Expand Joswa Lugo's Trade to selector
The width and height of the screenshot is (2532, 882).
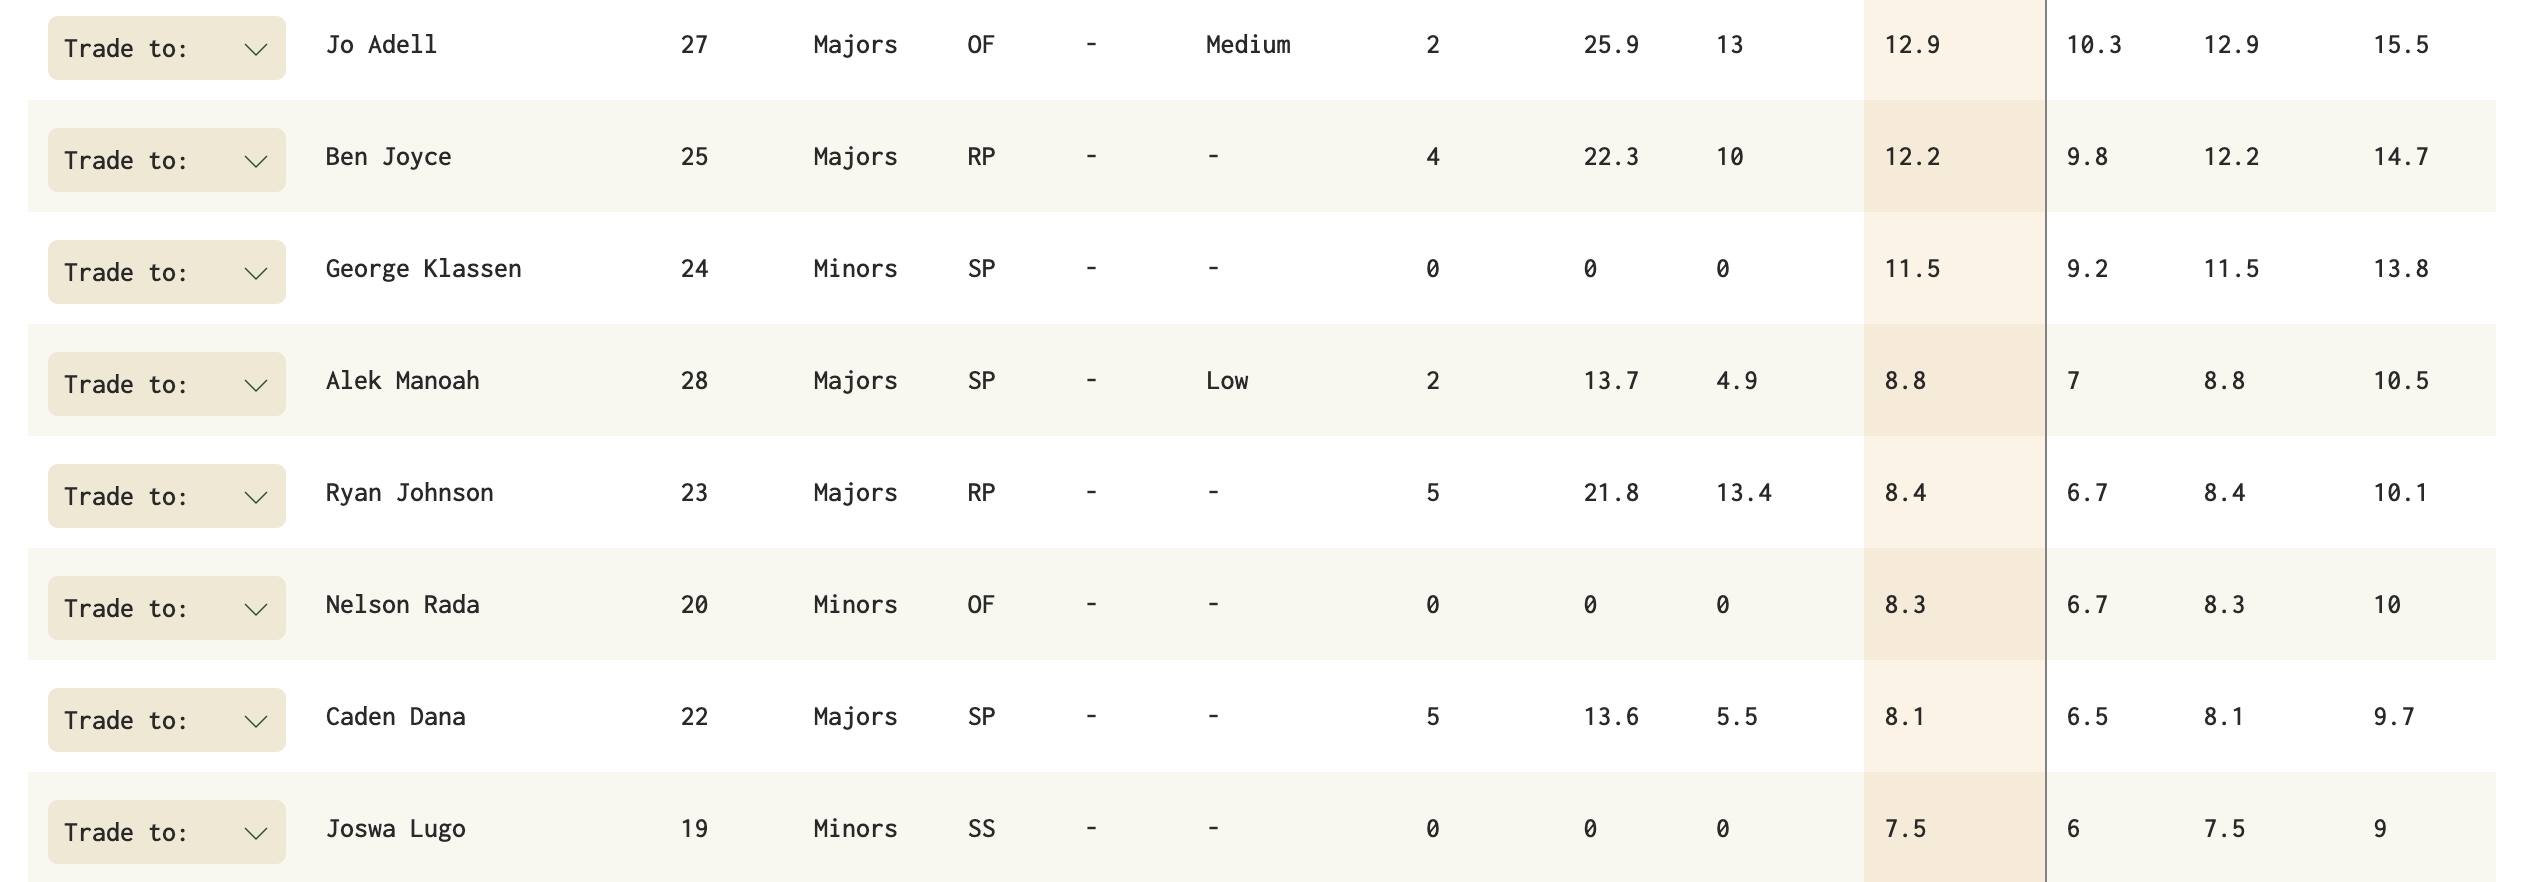(x=166, y=832)
